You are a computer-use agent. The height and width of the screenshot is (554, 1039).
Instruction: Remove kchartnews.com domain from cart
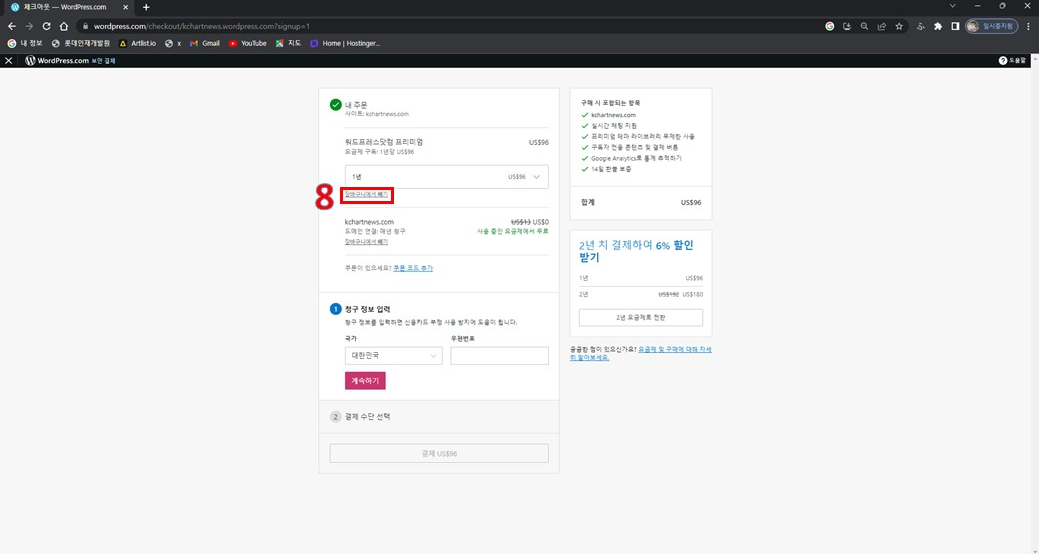[x=366, y=242]
